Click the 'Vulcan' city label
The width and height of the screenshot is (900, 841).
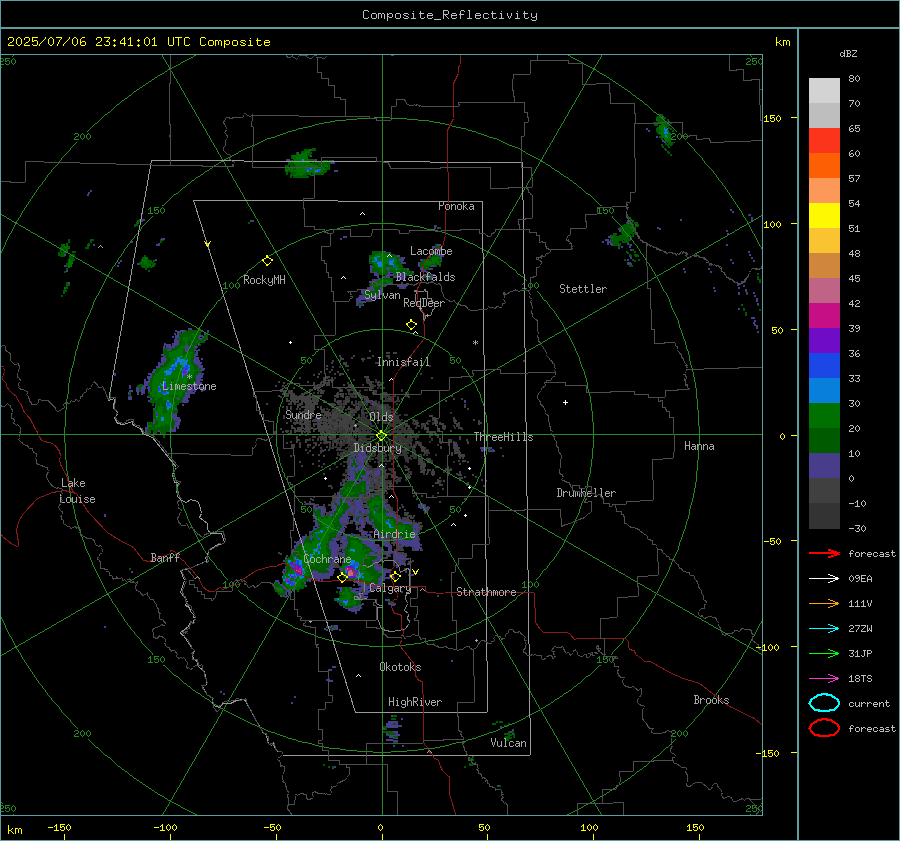(x=509, y=743)
